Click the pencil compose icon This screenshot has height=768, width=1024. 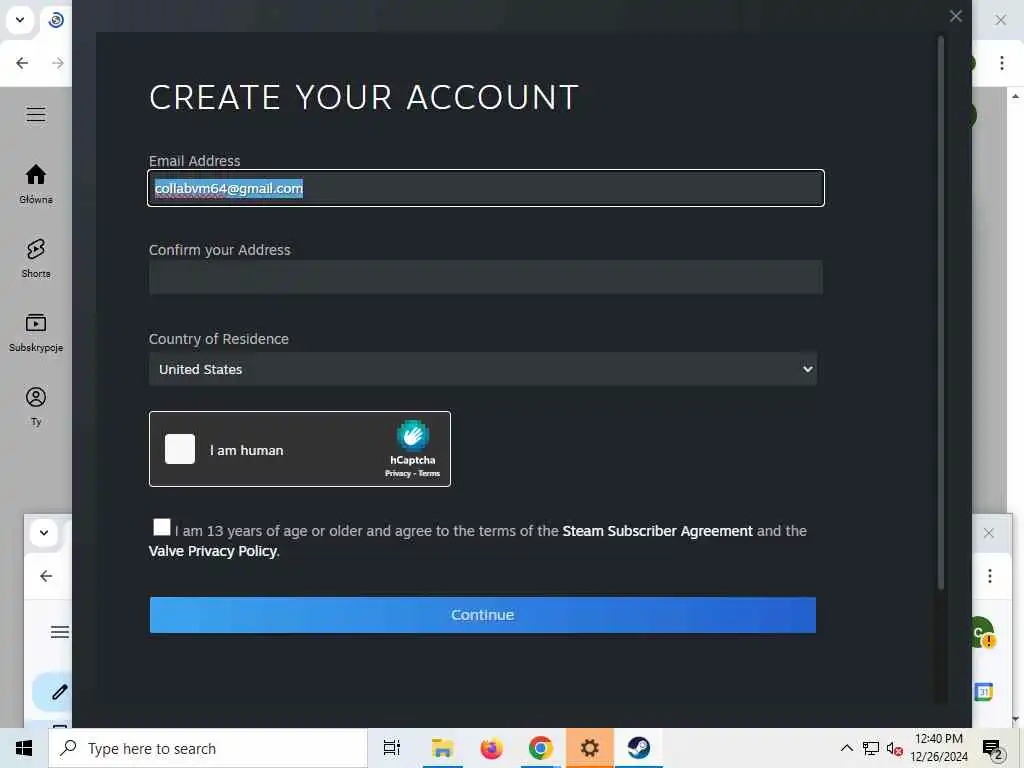click(x=59, y=692)
